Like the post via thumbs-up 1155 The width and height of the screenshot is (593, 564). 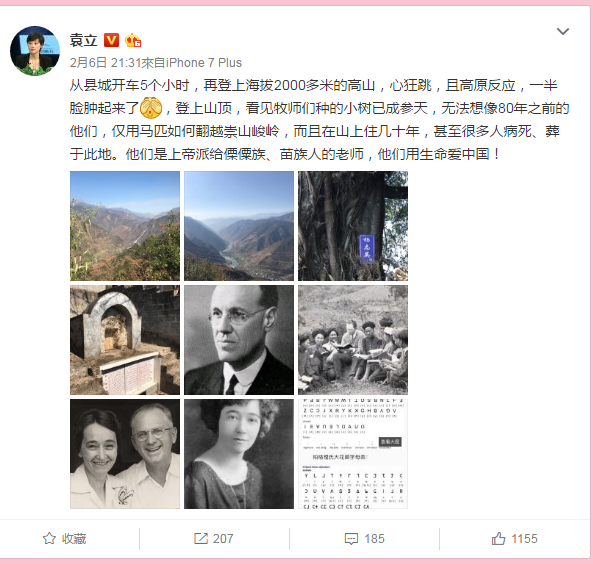point(514,538)
